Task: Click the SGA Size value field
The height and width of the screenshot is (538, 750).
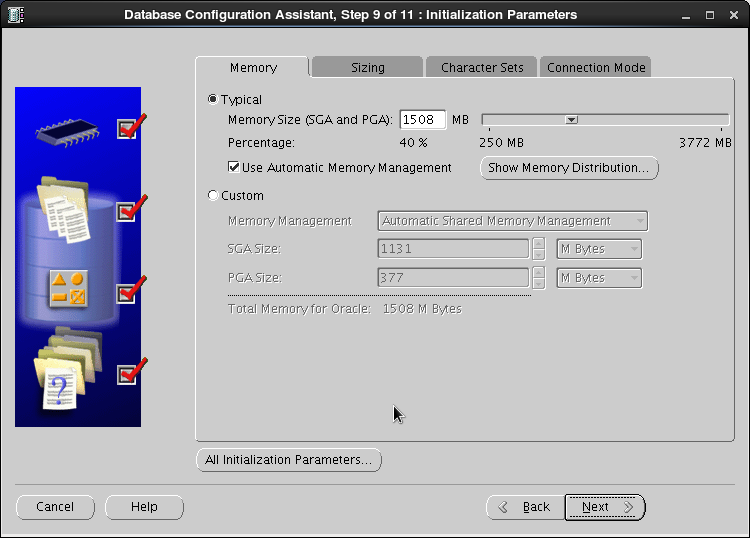Action: pos(453,249)
